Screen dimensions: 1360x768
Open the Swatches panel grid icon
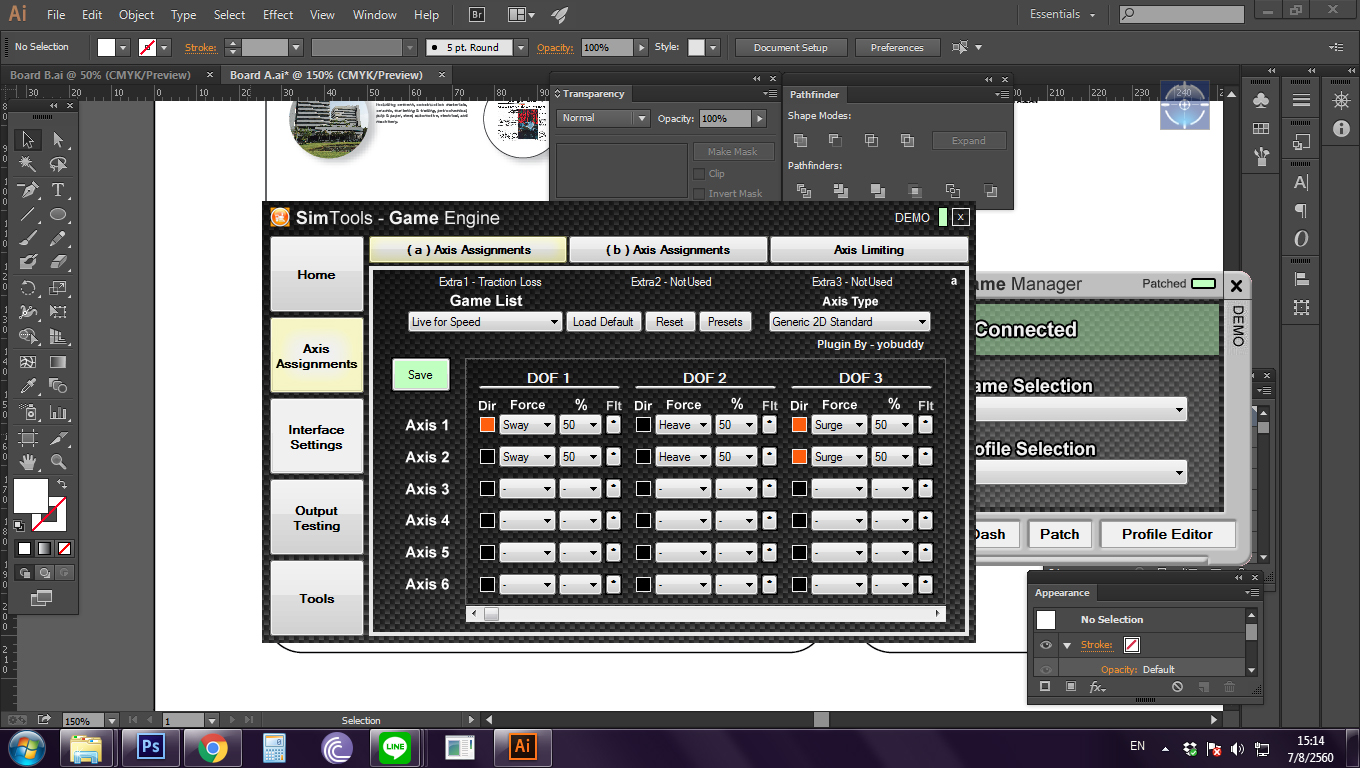tap(1261, 129)
